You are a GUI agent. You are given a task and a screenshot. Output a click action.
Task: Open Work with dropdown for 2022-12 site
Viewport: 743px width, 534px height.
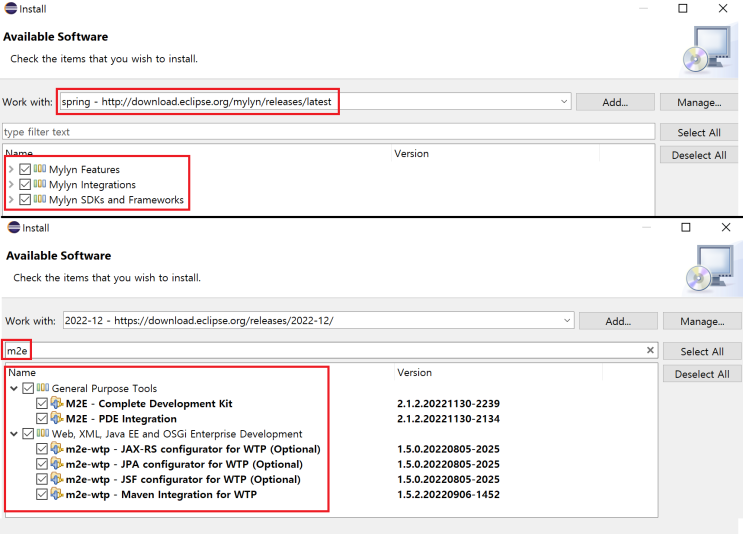pos(567,320)
